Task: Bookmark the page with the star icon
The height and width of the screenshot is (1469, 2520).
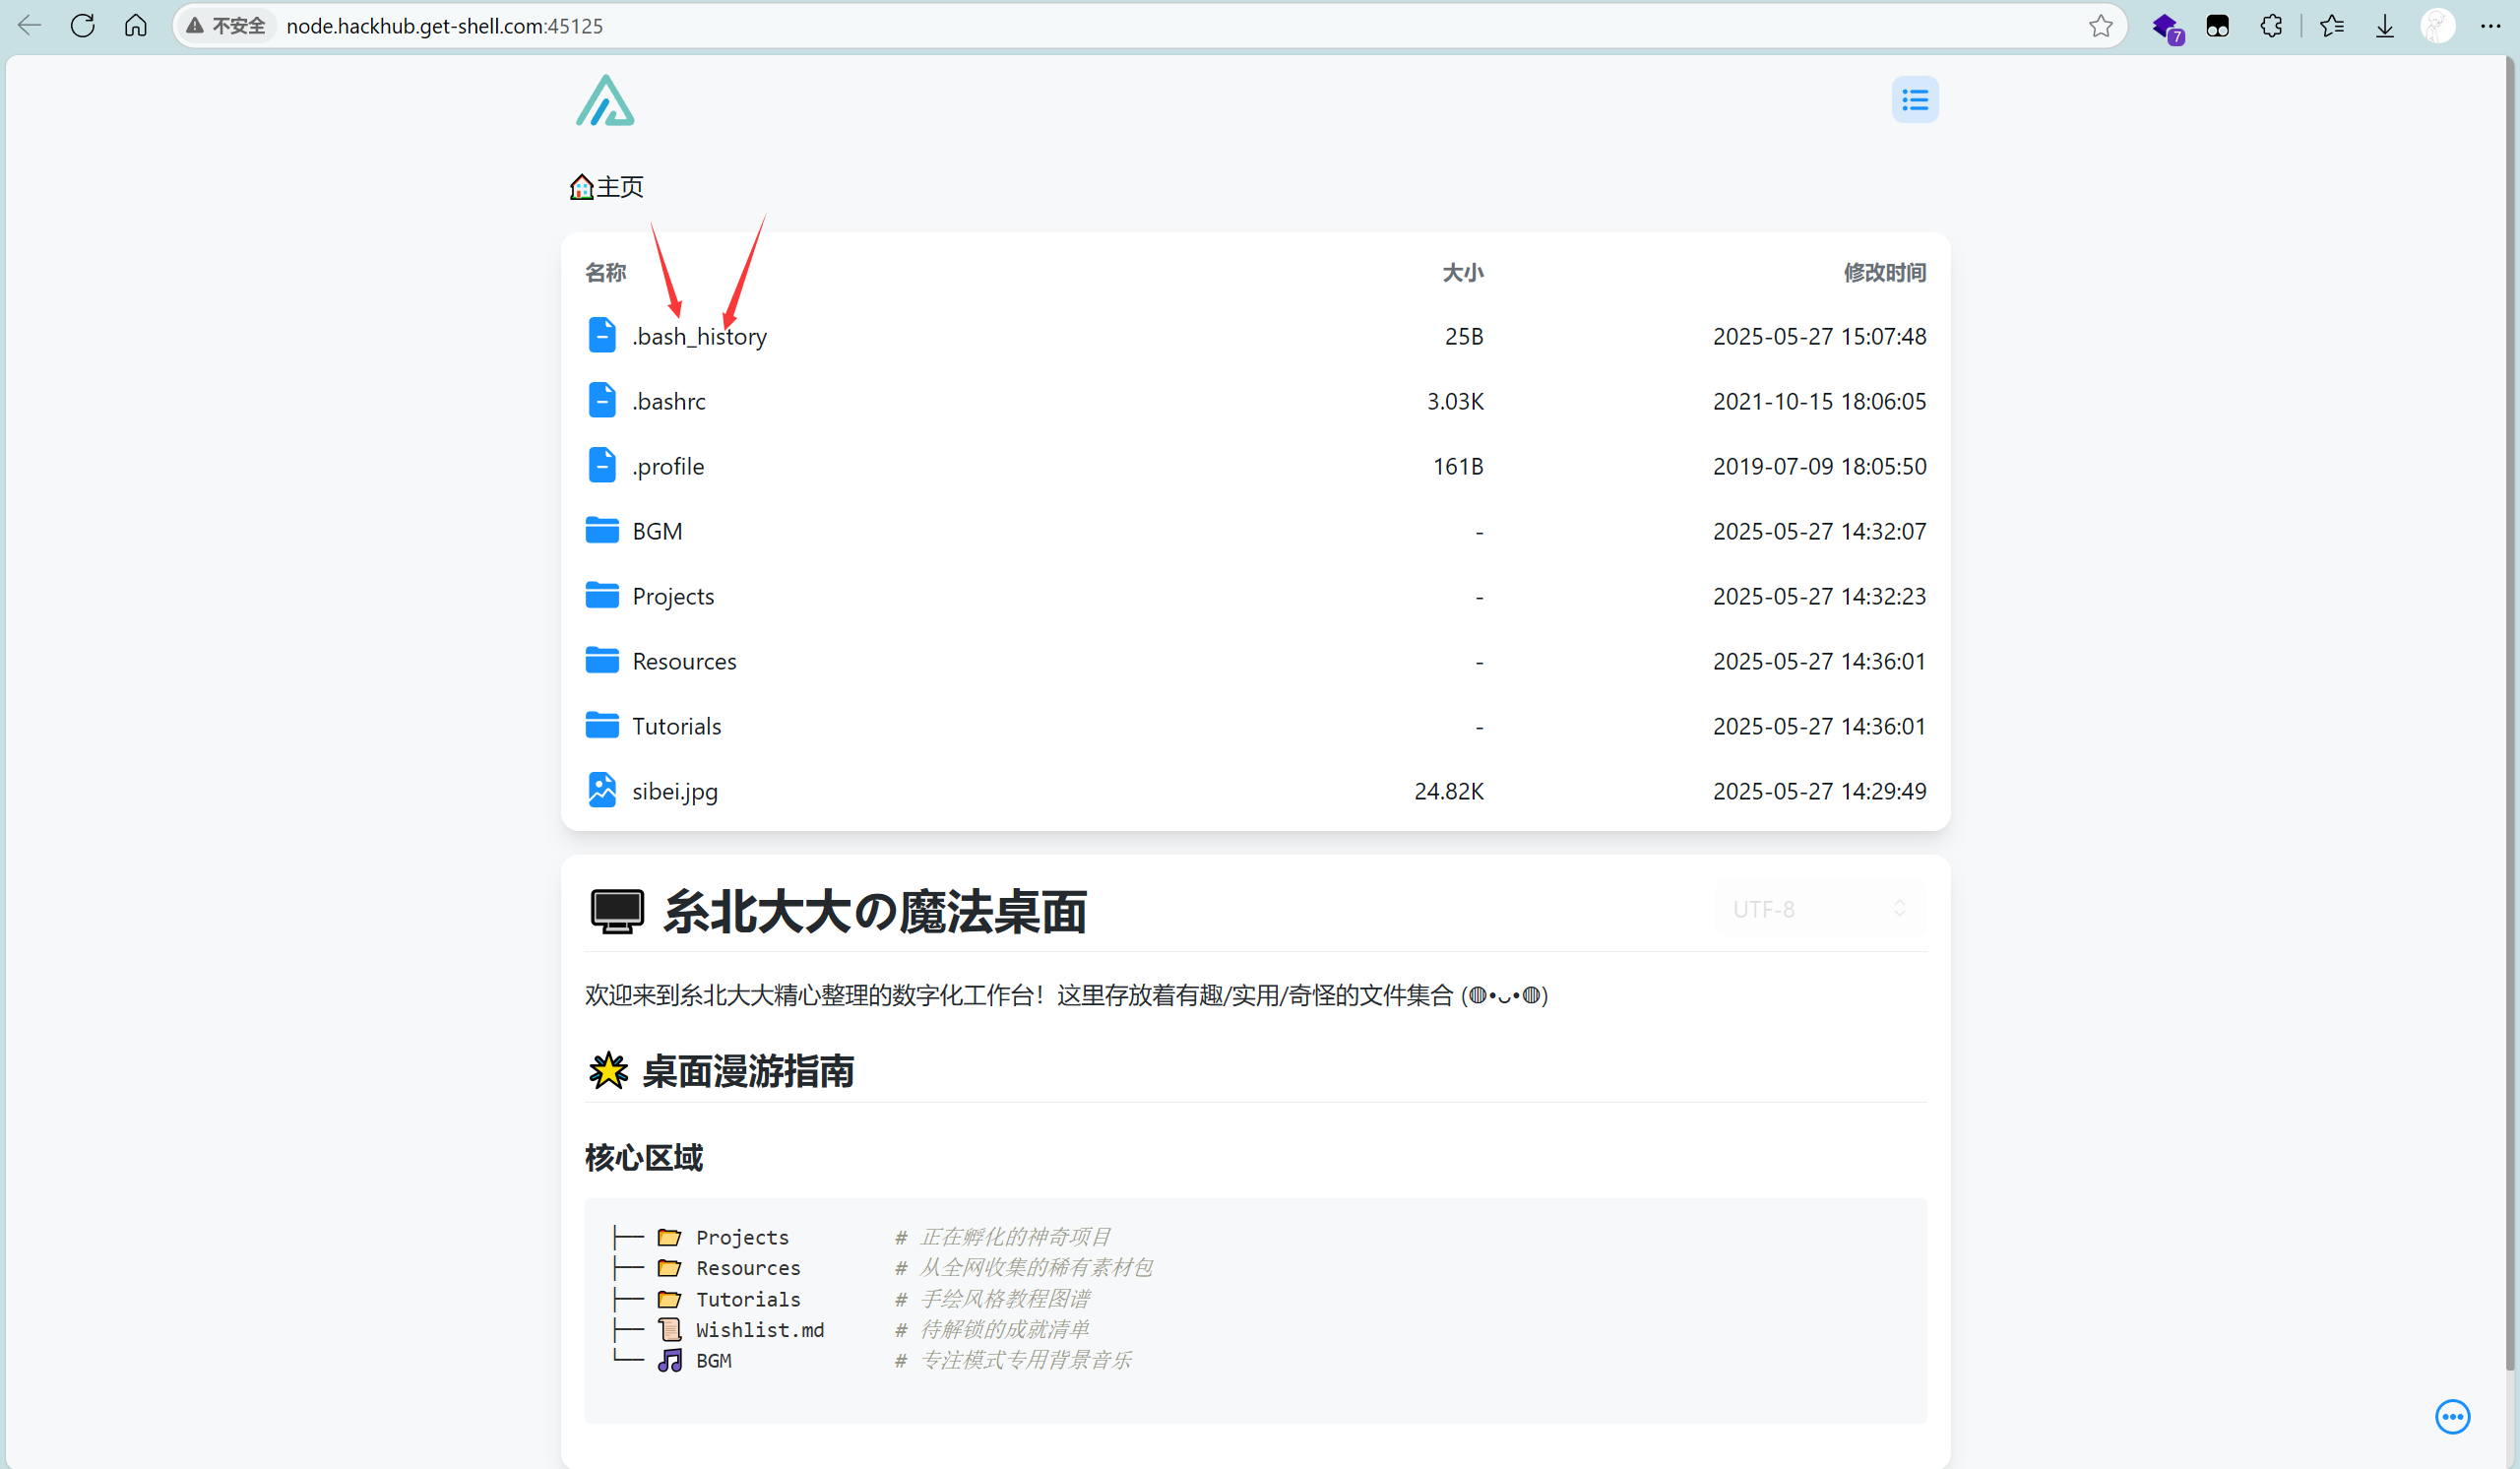Action: coord(2100,25)
